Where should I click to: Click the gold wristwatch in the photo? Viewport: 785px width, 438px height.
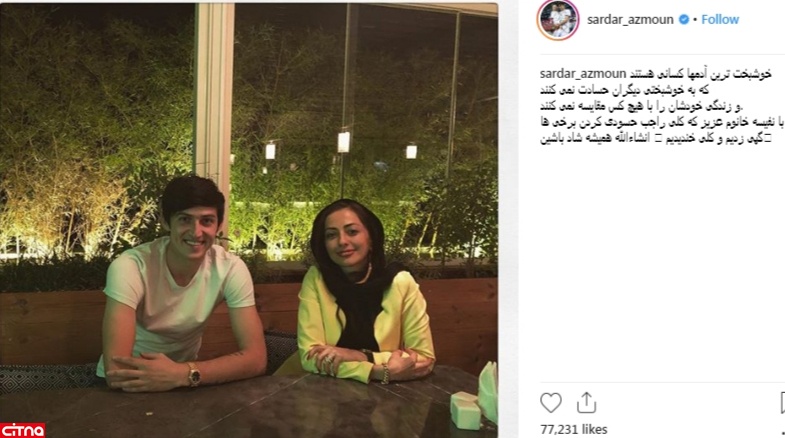[194, 374]
